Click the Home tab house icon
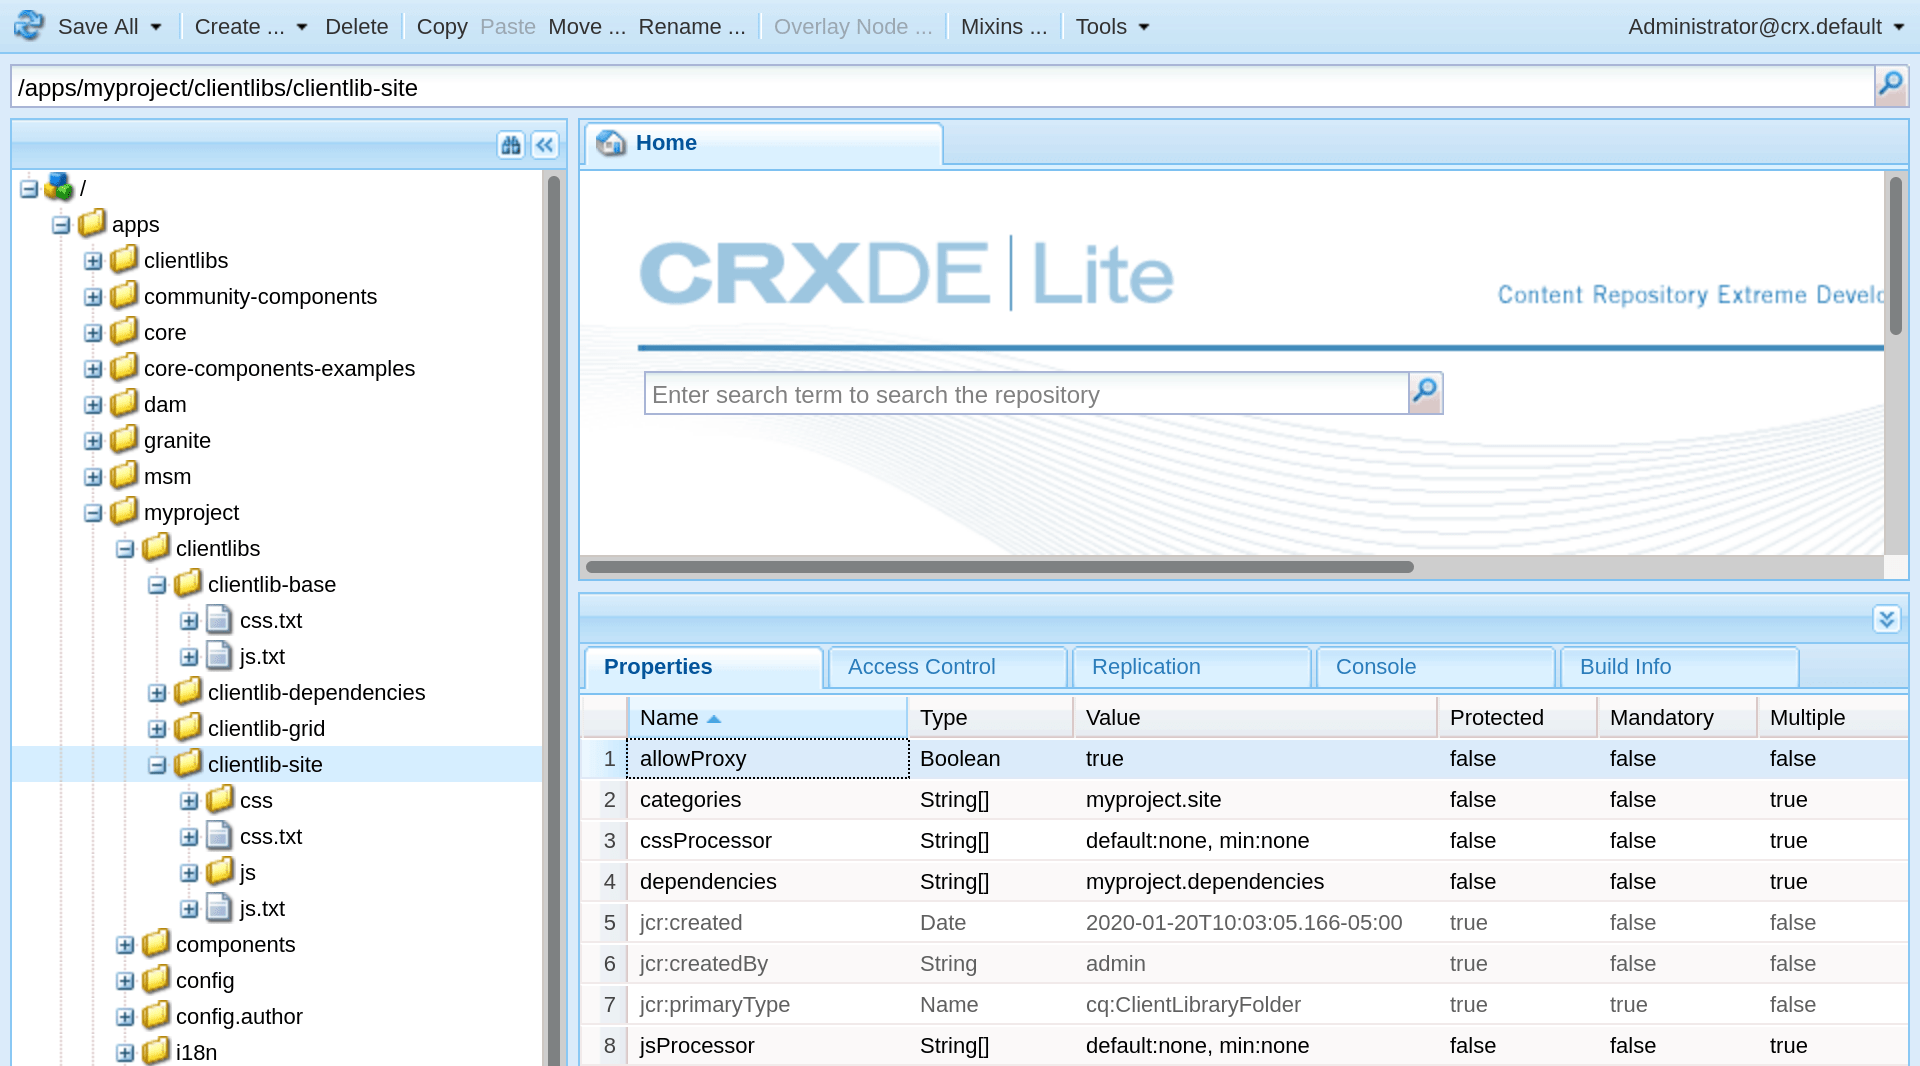 (x=611, y=143)
